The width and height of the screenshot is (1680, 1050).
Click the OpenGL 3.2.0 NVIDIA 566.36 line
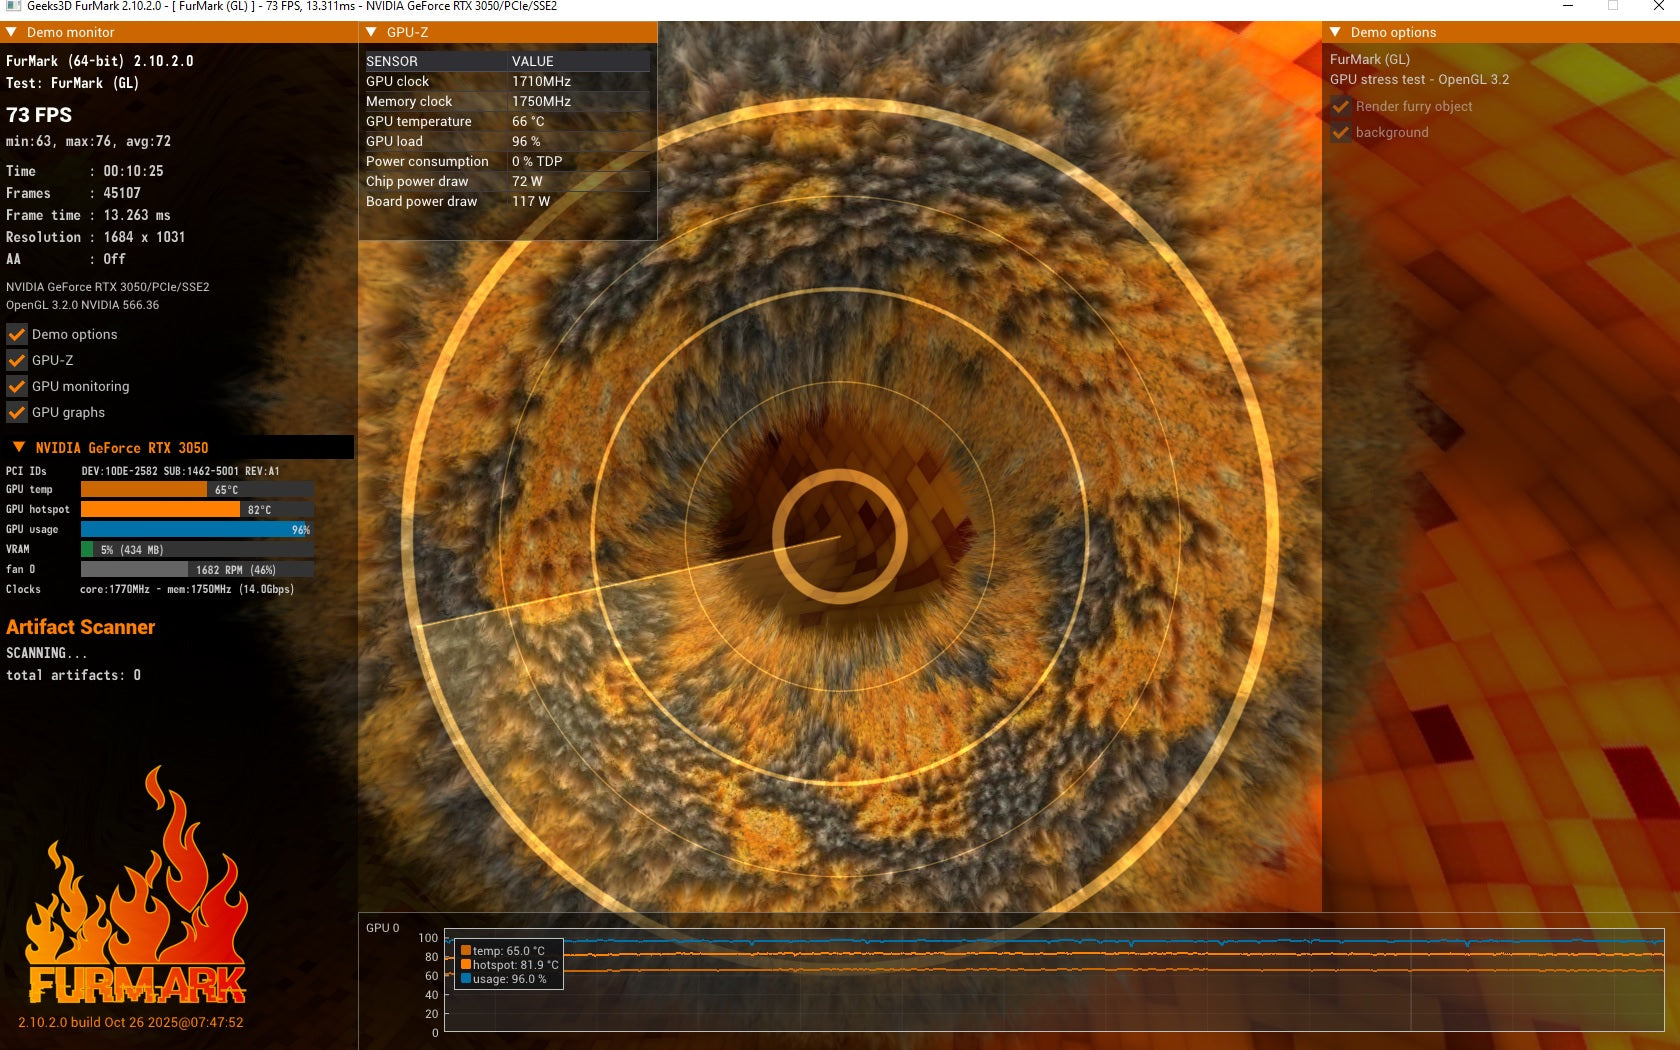(83, 305)
